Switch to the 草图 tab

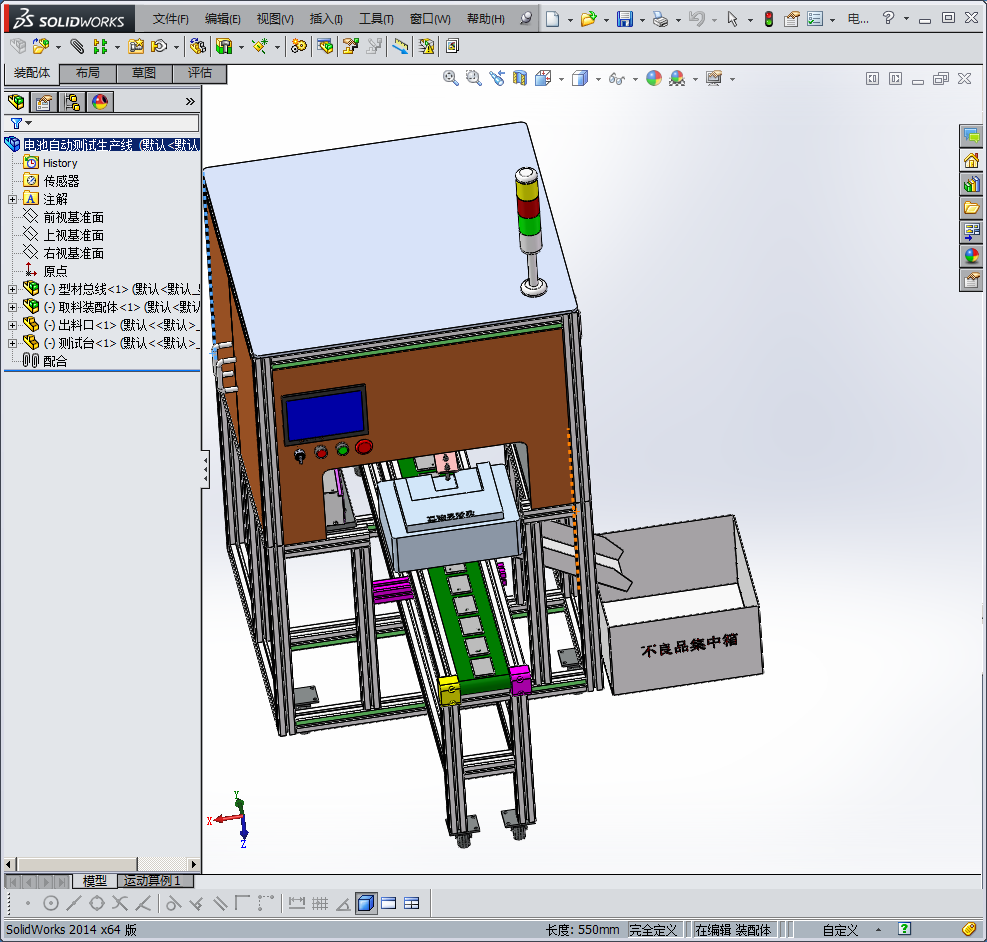point(143,73)
